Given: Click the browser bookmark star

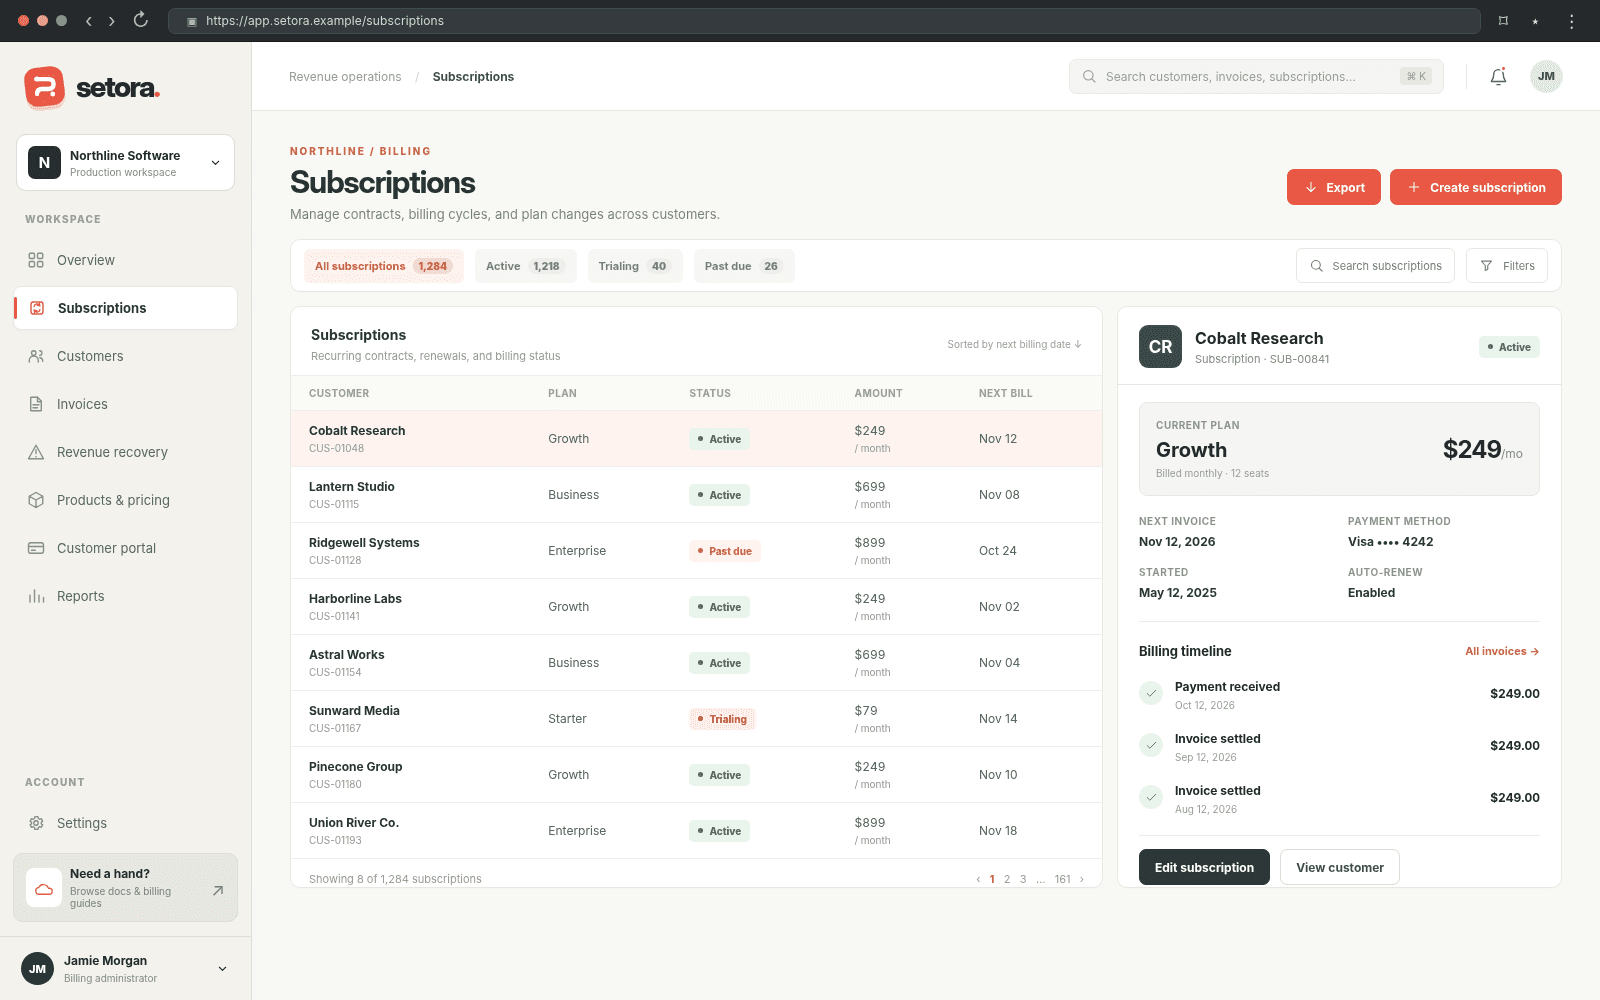Looking at the screenshot, I should coord(1535,21).
